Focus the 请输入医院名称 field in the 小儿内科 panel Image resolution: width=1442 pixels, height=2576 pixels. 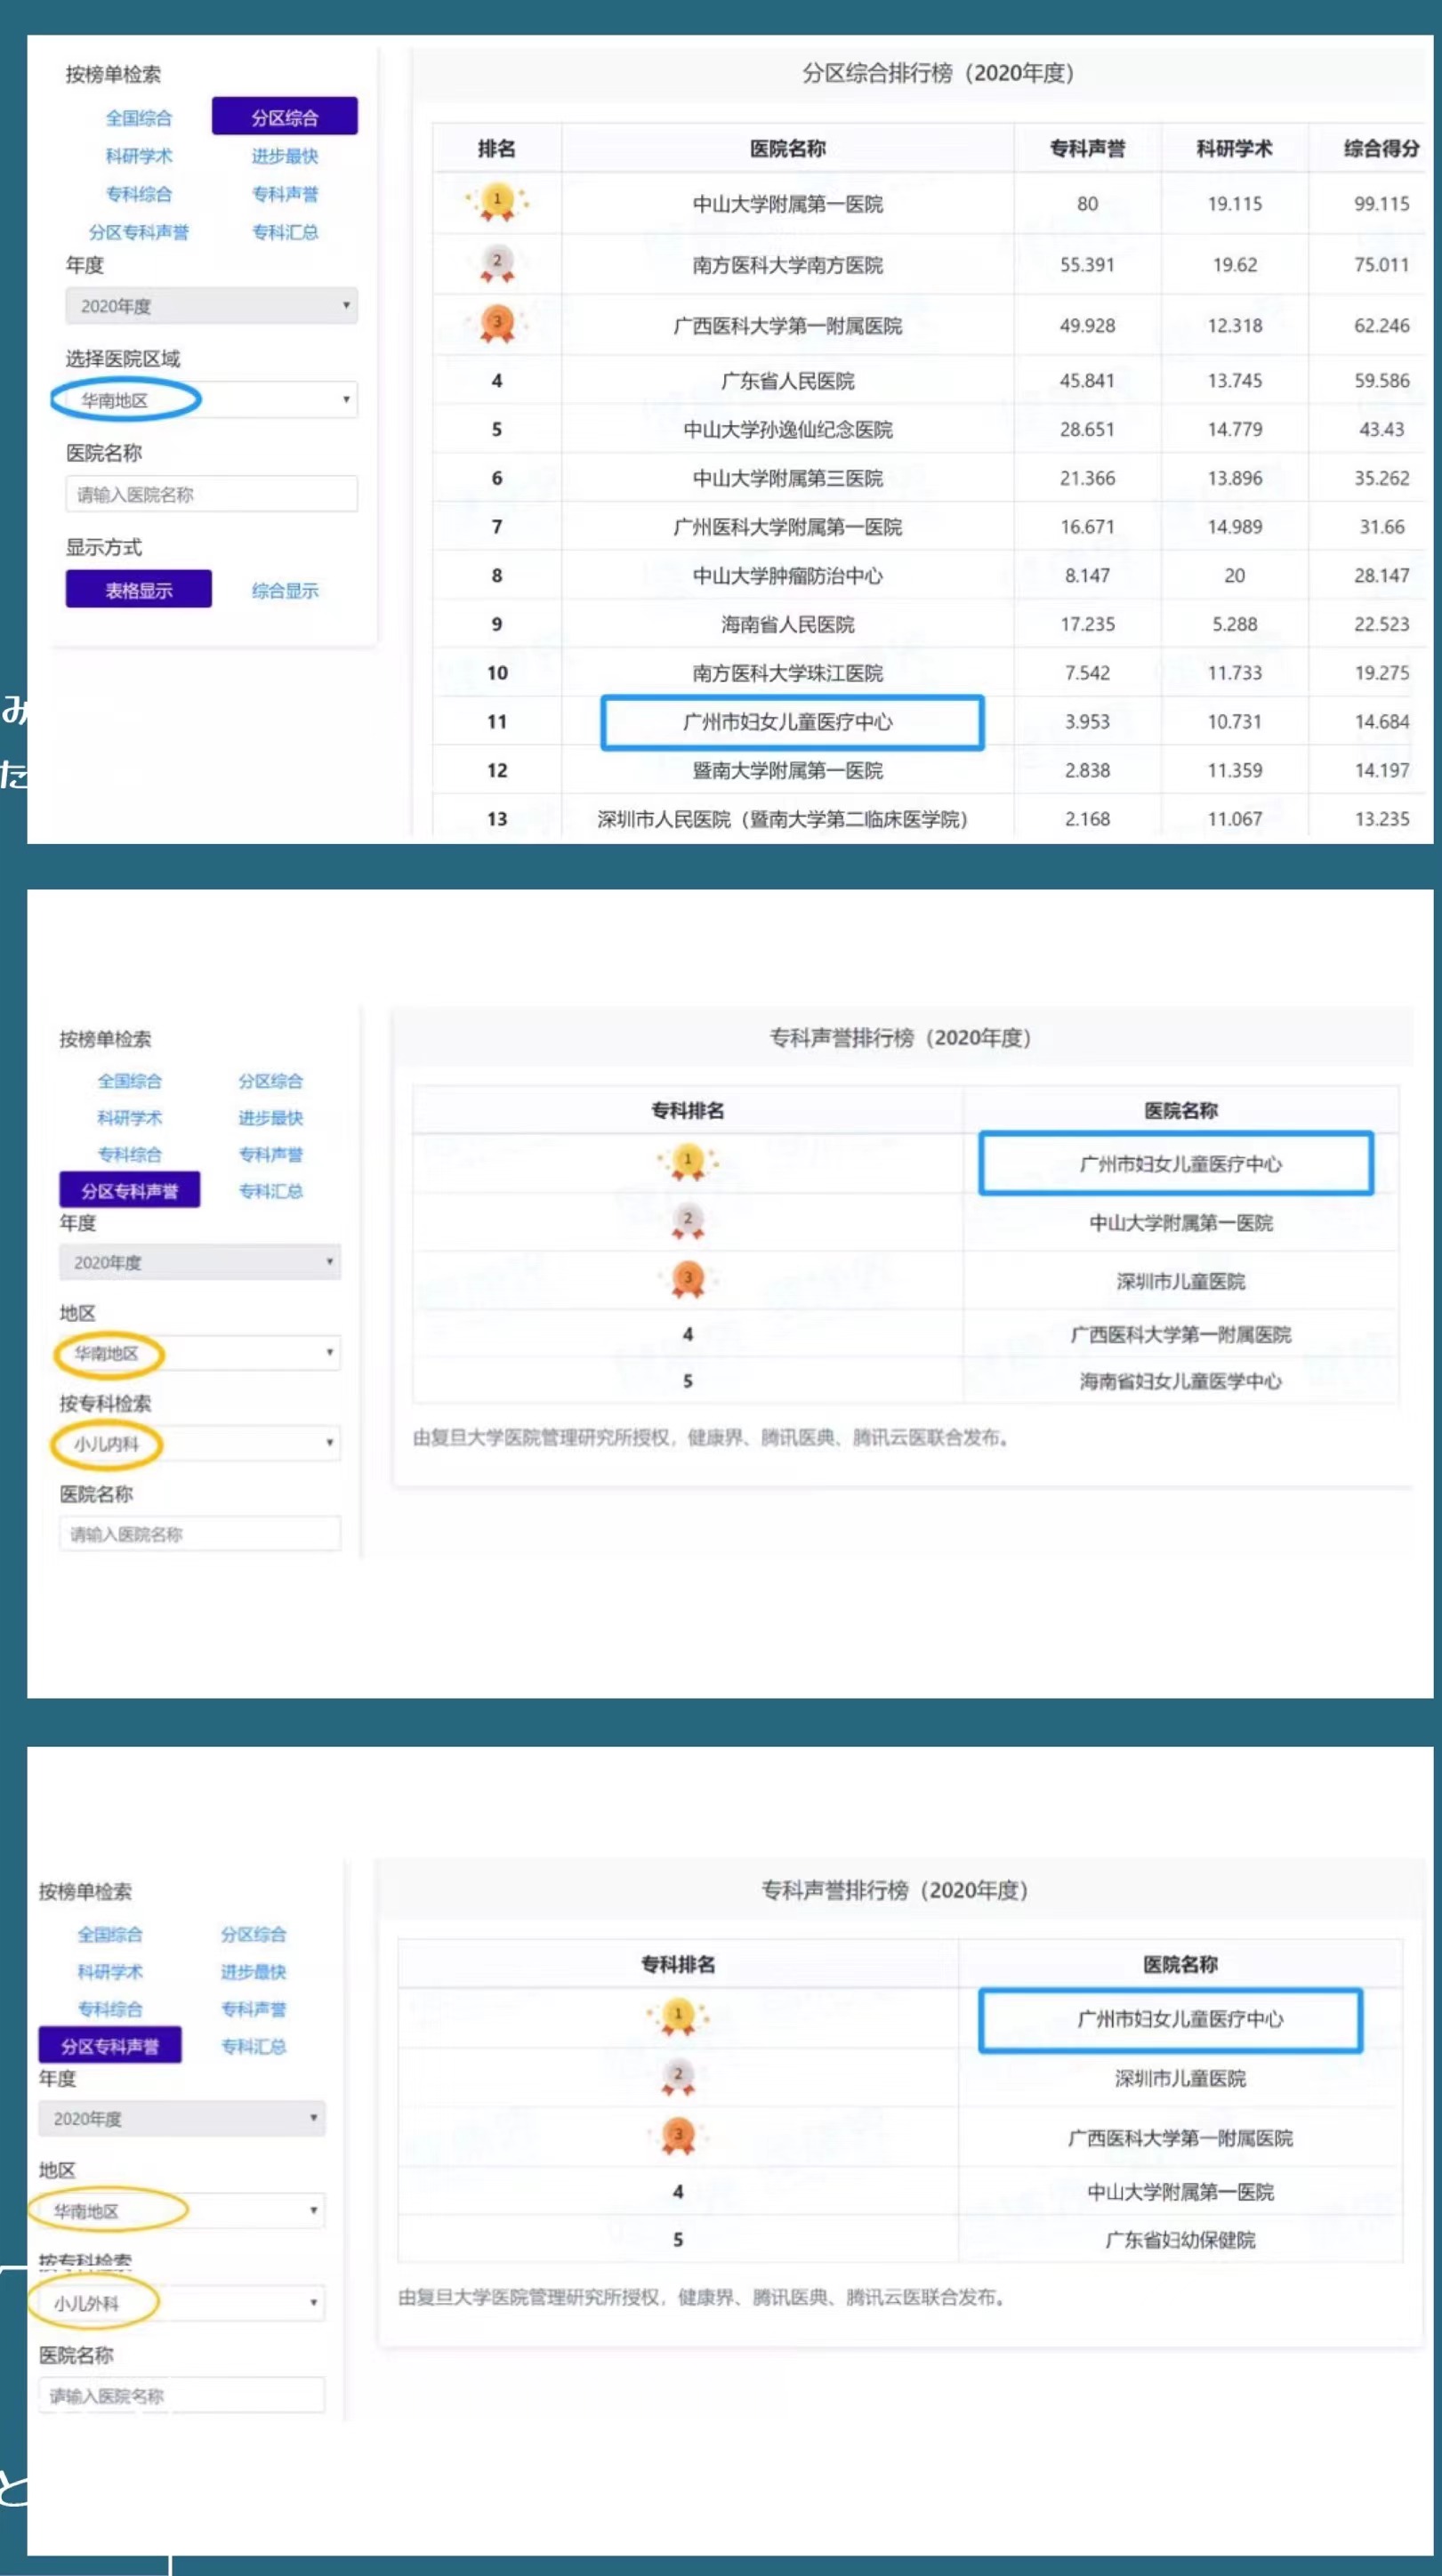[200, 1533]
